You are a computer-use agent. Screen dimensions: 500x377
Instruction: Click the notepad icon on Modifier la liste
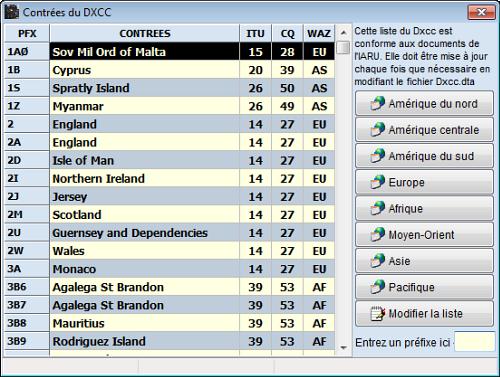(x=378, y=313)
